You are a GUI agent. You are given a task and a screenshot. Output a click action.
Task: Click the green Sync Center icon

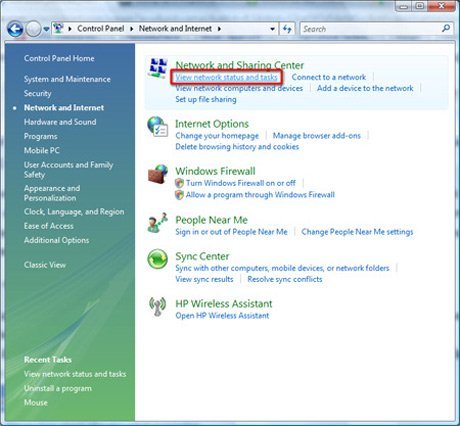click(x=157, y=259)
